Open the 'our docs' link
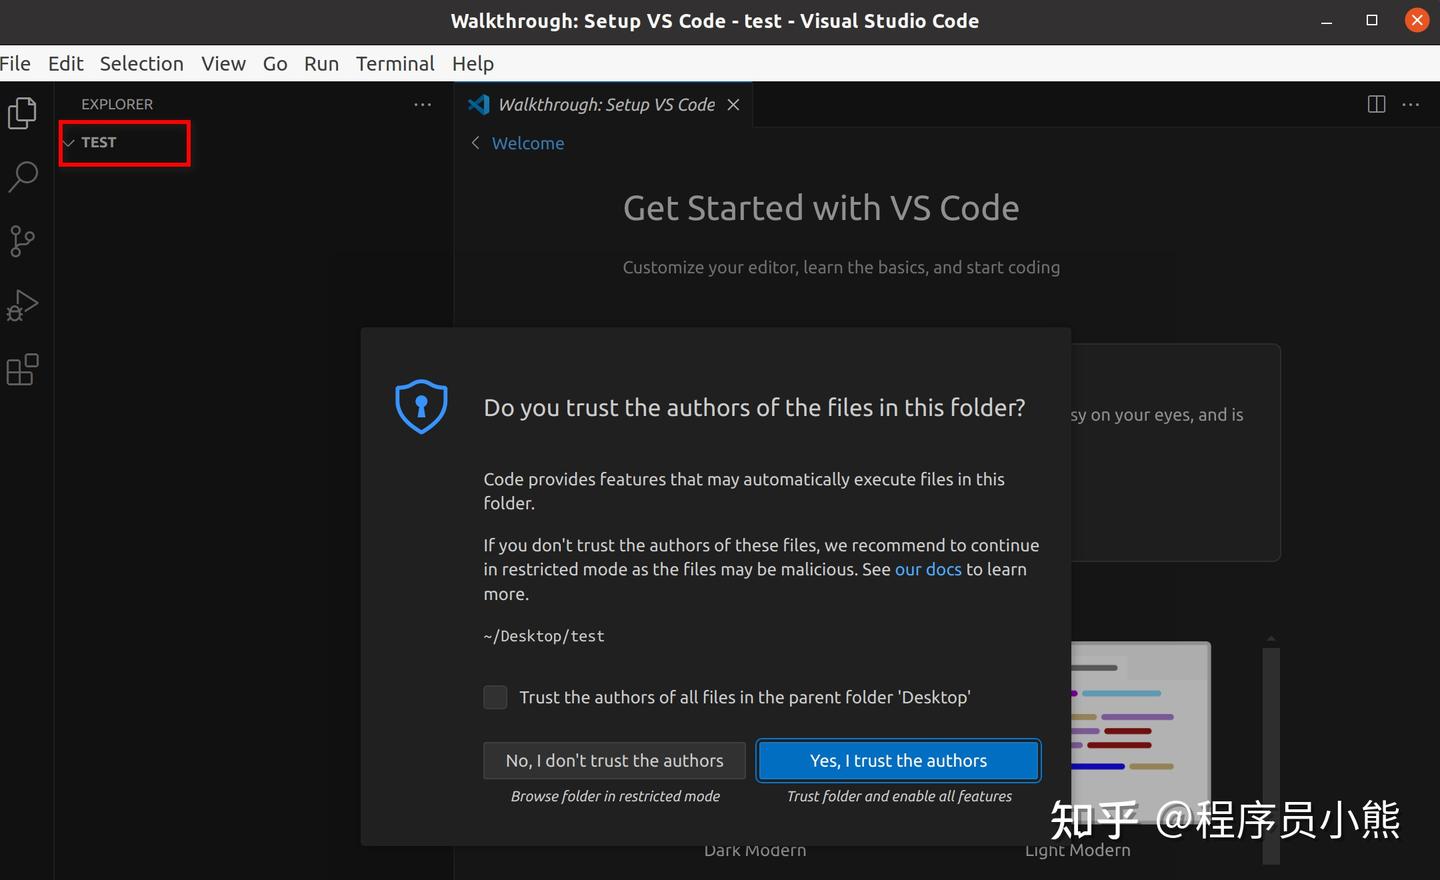1440x880 pixels. click(928, 569)
